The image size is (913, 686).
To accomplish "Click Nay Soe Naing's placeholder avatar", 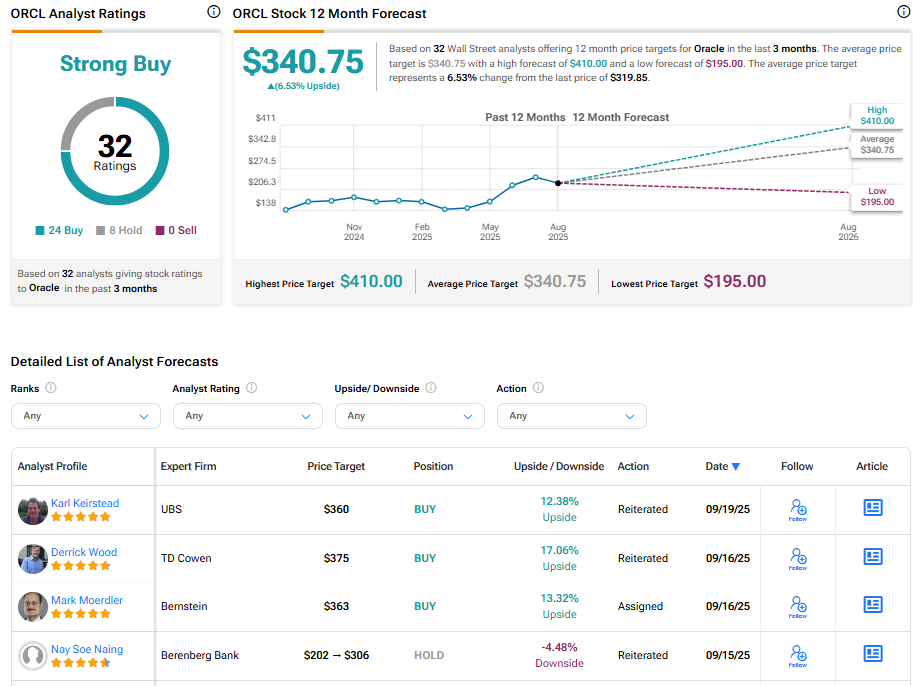I will click(33, 656).
